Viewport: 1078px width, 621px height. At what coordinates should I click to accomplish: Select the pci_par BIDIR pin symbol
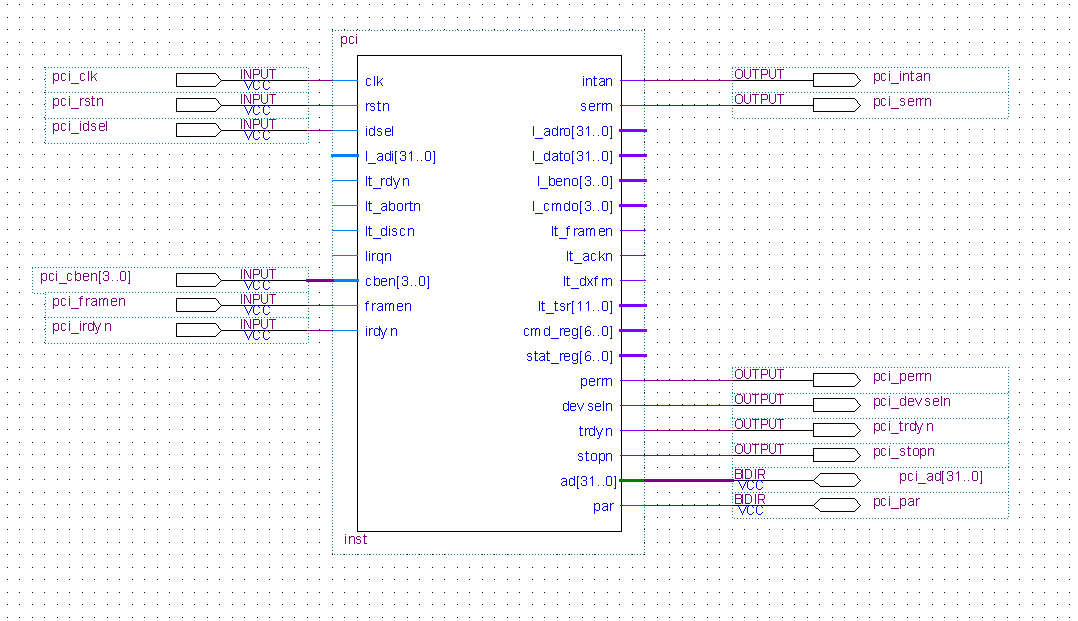pos(836,504)
